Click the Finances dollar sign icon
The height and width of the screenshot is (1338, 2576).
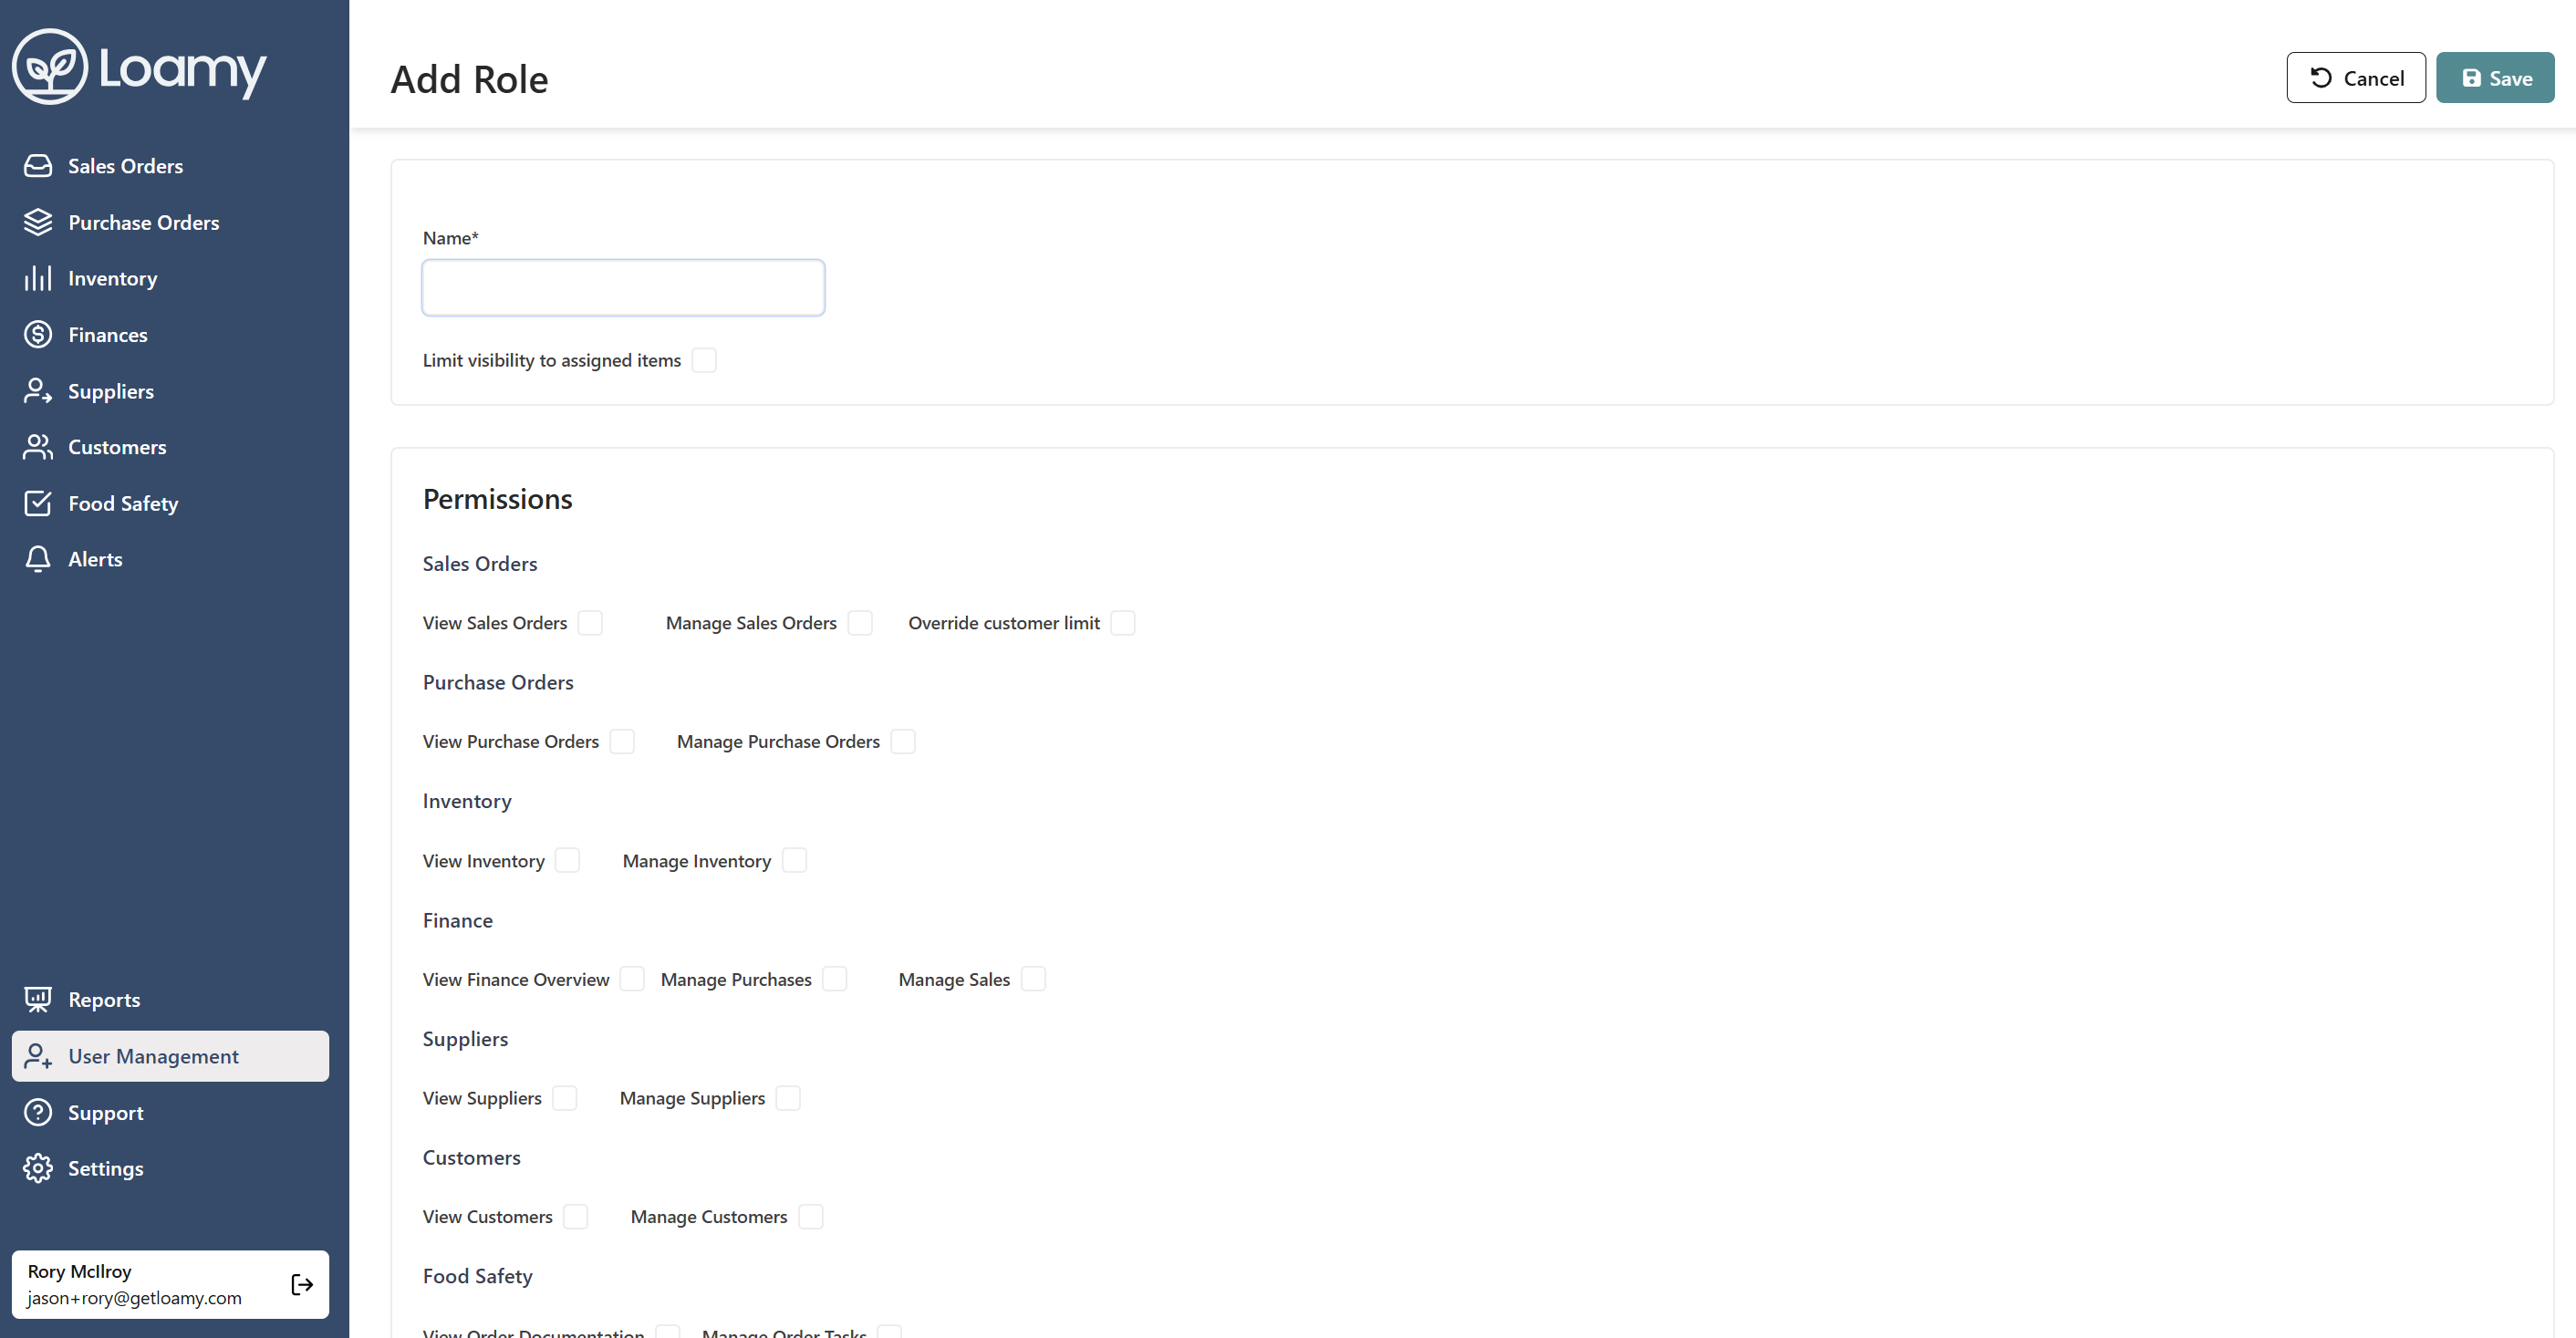(38, 335)
